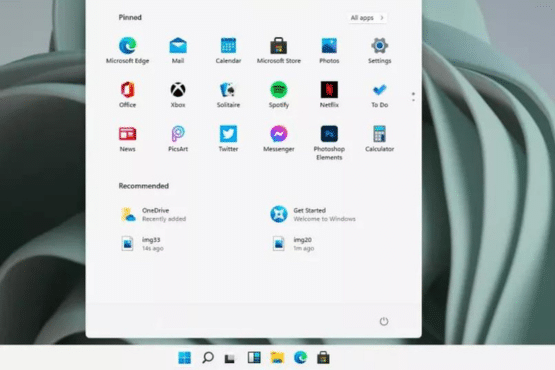Open Search from the taskbar

[208, 358]
